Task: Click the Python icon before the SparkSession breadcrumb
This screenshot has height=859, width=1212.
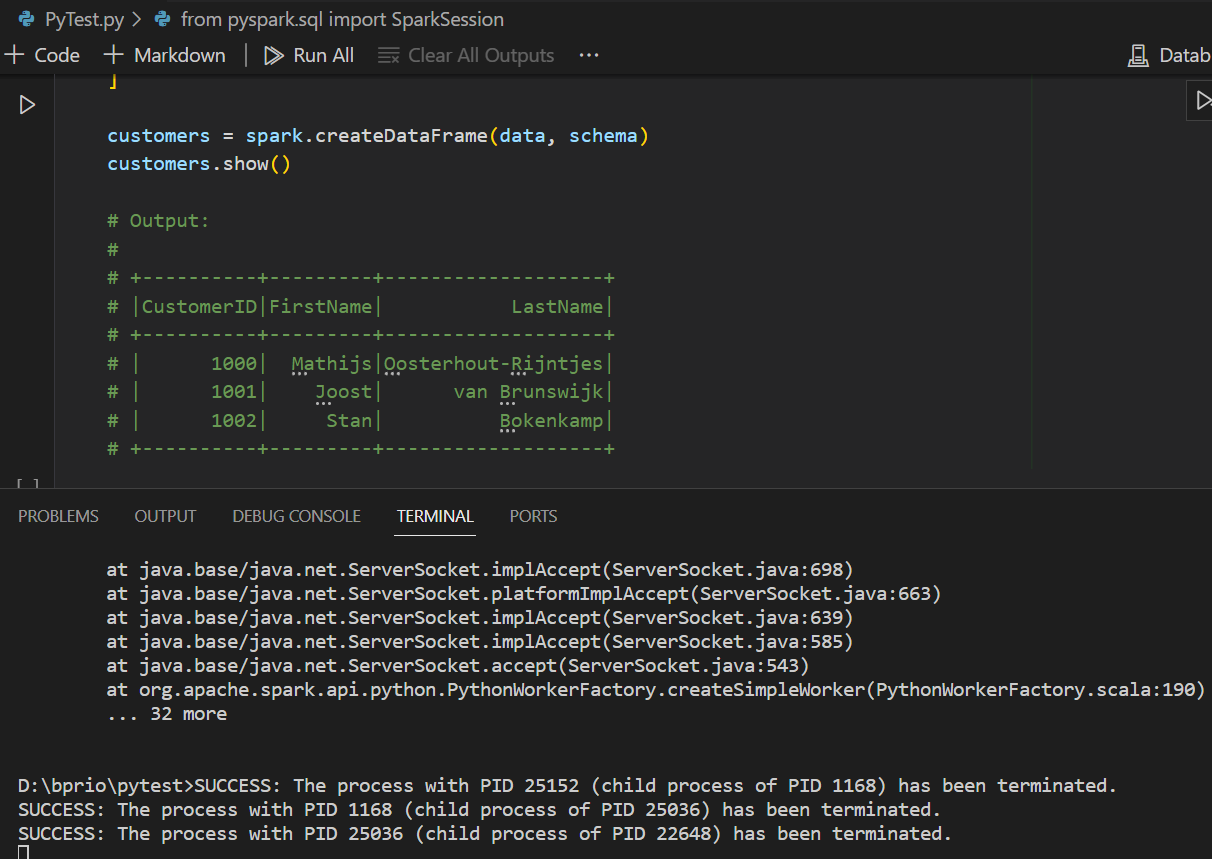Action: pyautogui.click(x=162, y=19)
